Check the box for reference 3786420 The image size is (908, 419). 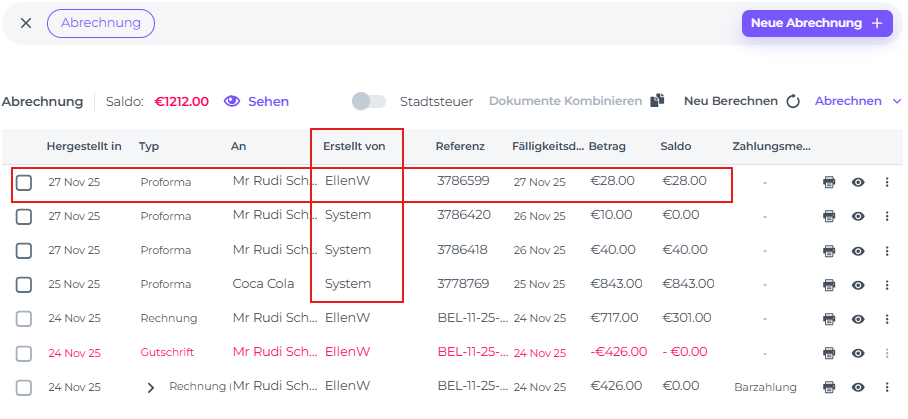point(24,216)
